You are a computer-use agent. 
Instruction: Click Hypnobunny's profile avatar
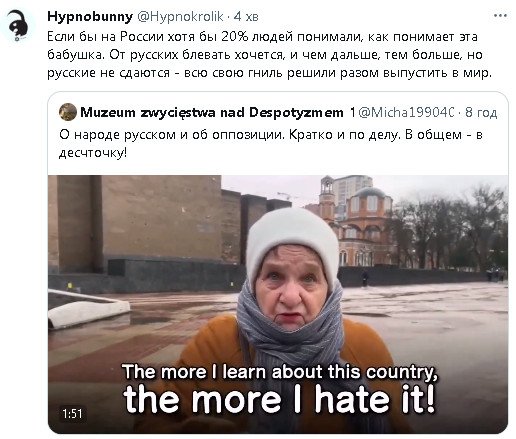18,26
